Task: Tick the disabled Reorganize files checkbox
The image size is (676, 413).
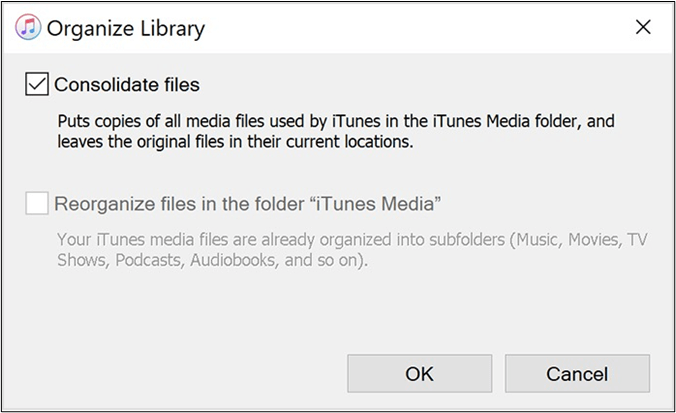Action: [37, 204]
